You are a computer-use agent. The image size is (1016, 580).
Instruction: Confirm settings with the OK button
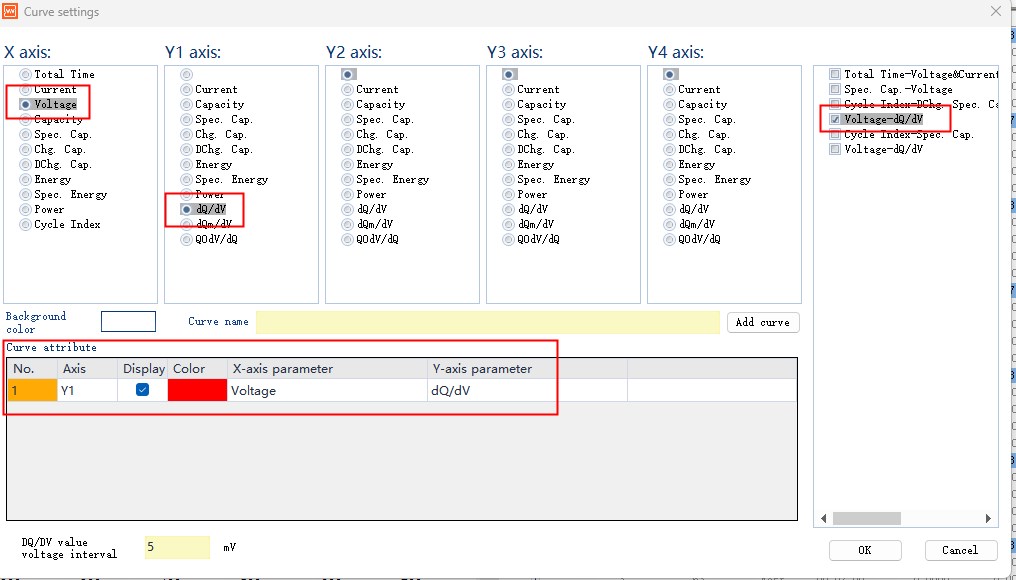[x=865, y=550]
